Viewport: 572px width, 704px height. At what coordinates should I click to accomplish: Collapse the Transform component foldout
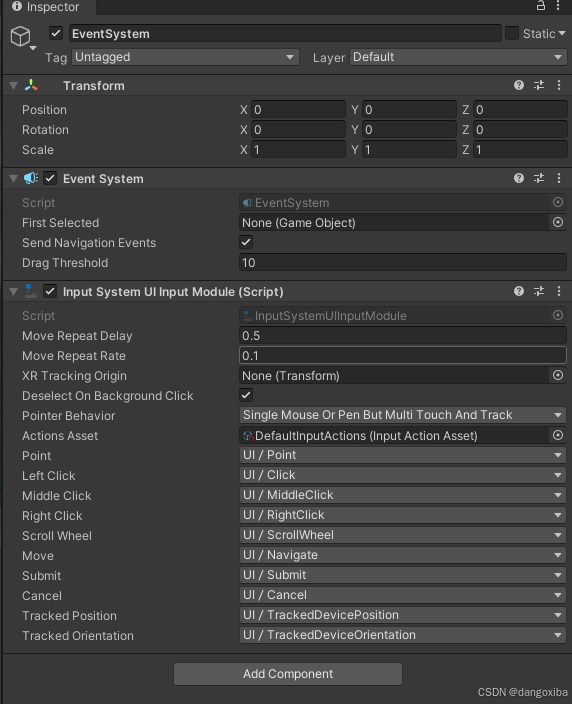click(13, 85)
